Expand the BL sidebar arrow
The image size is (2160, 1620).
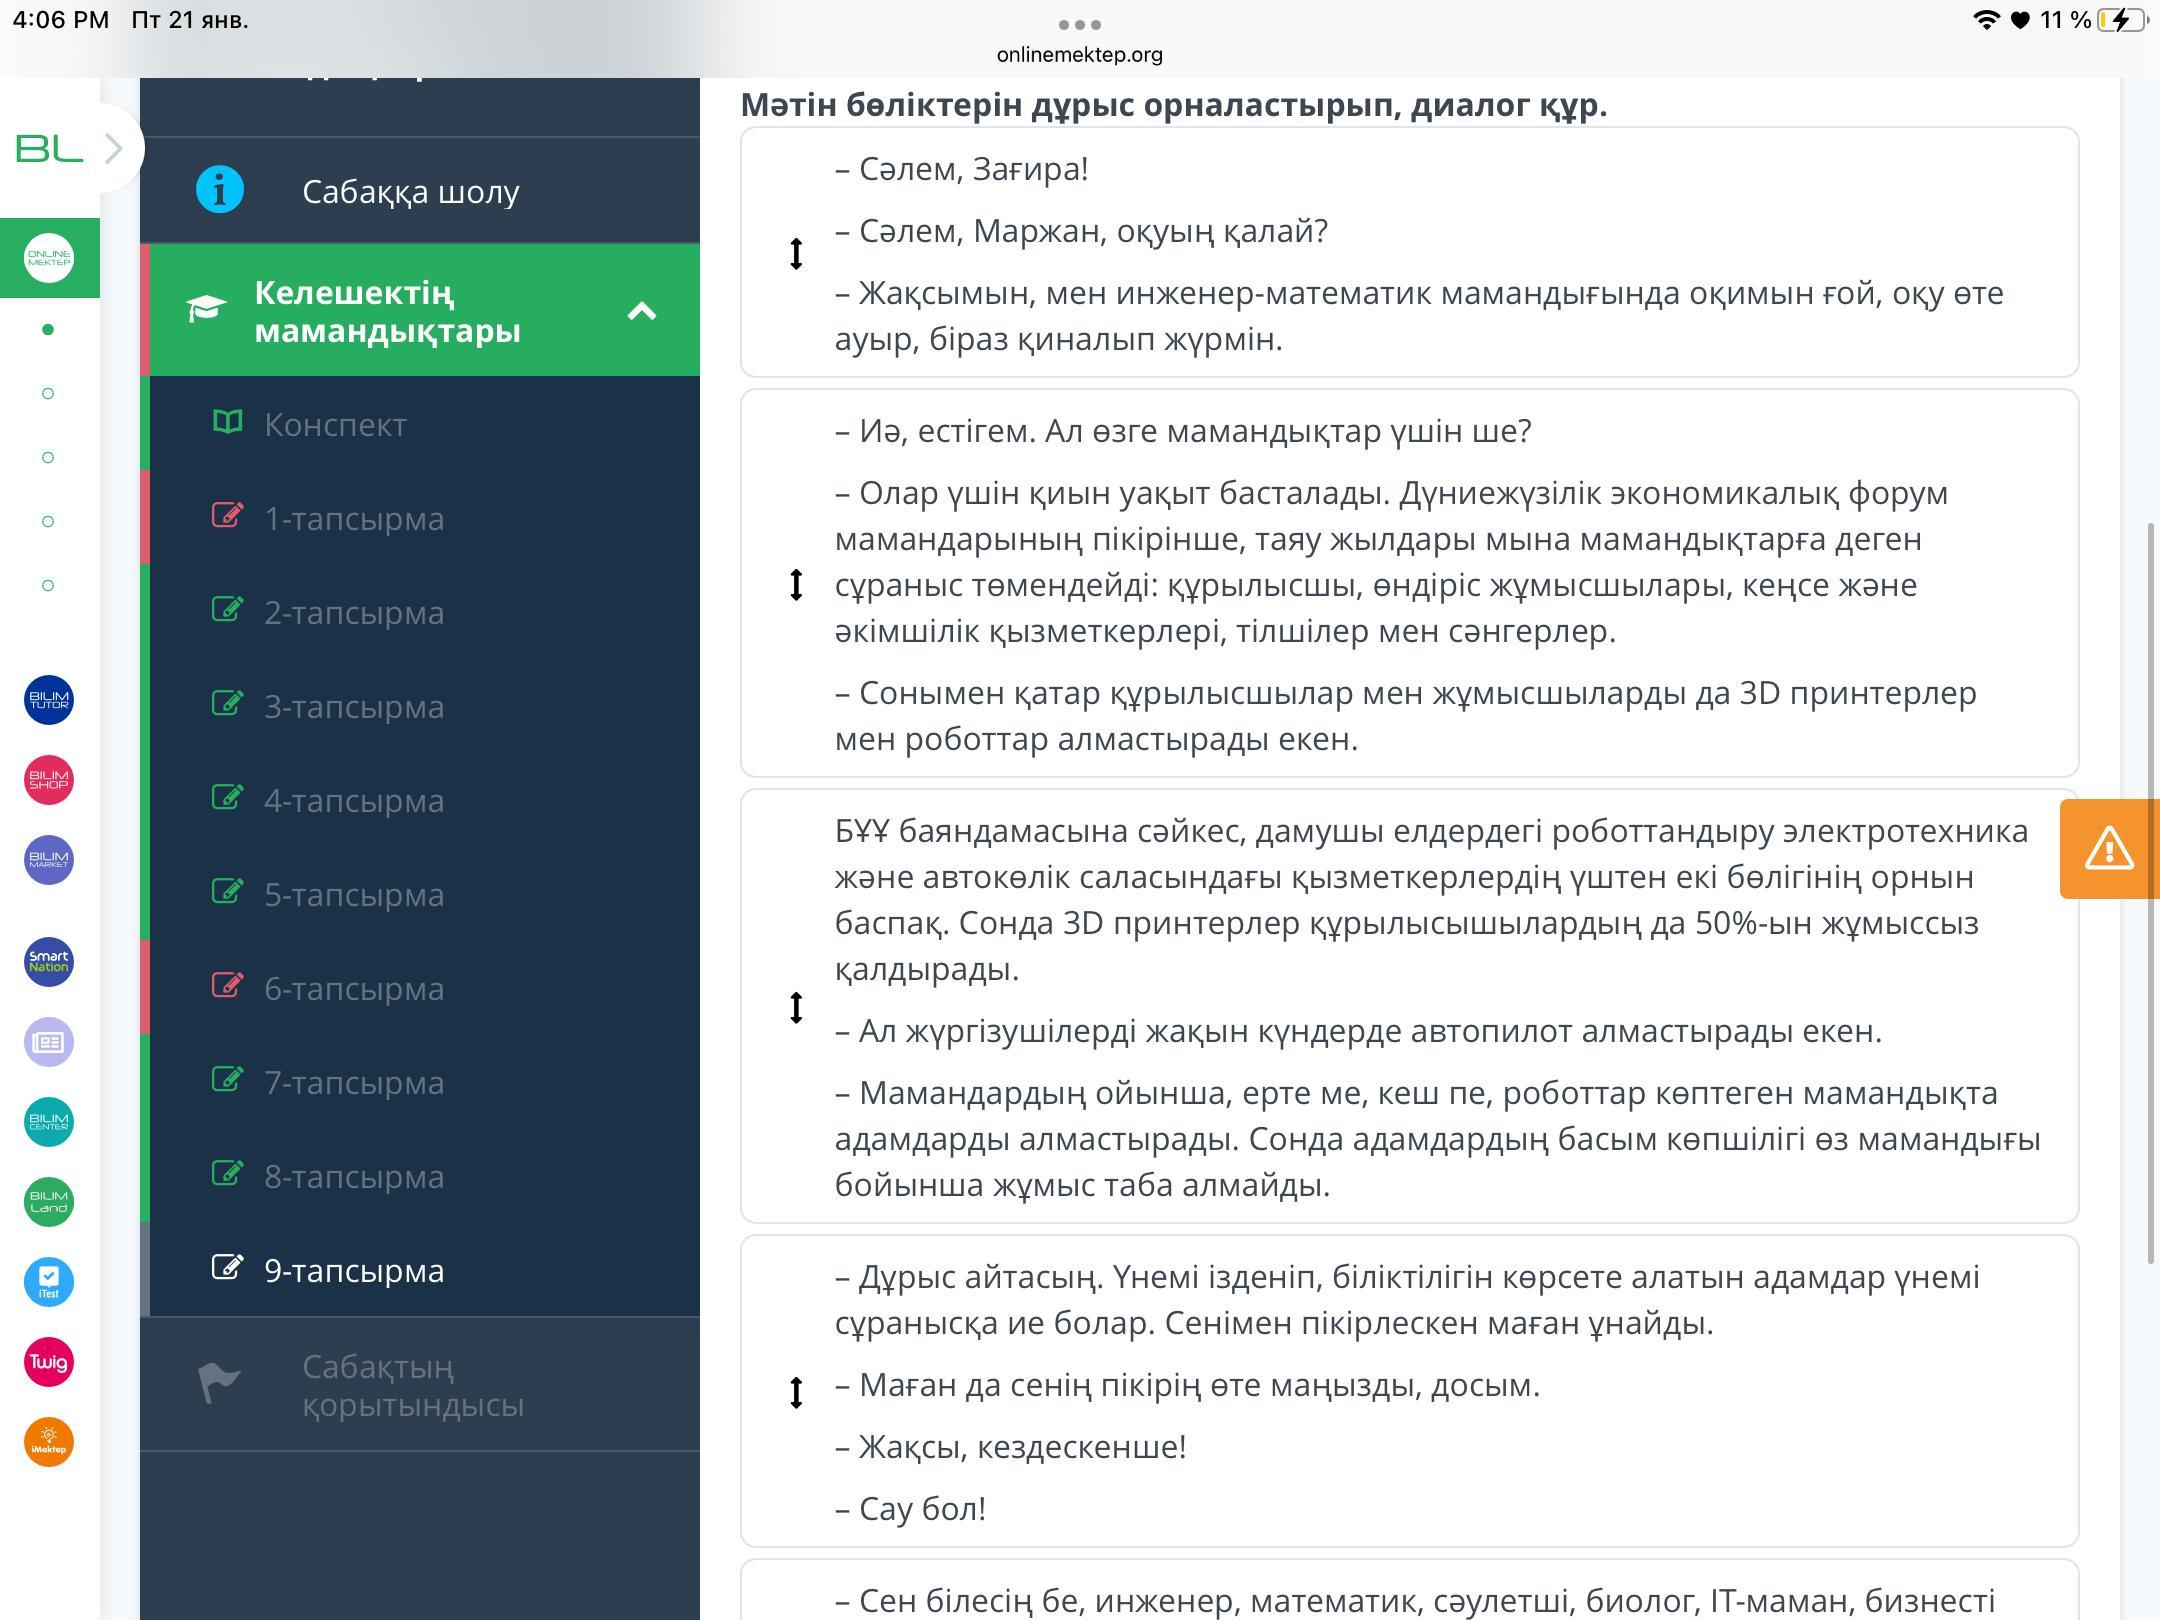(x=114, y=149)
